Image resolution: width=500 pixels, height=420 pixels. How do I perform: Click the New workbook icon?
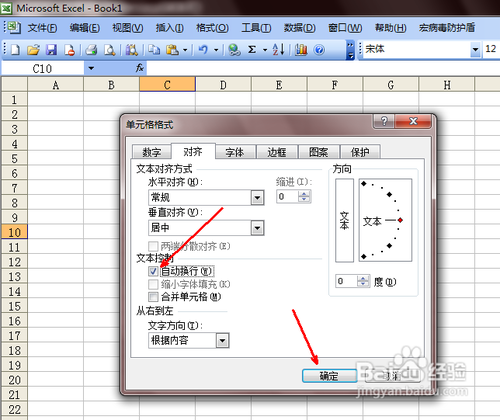(x=15, y=50)
